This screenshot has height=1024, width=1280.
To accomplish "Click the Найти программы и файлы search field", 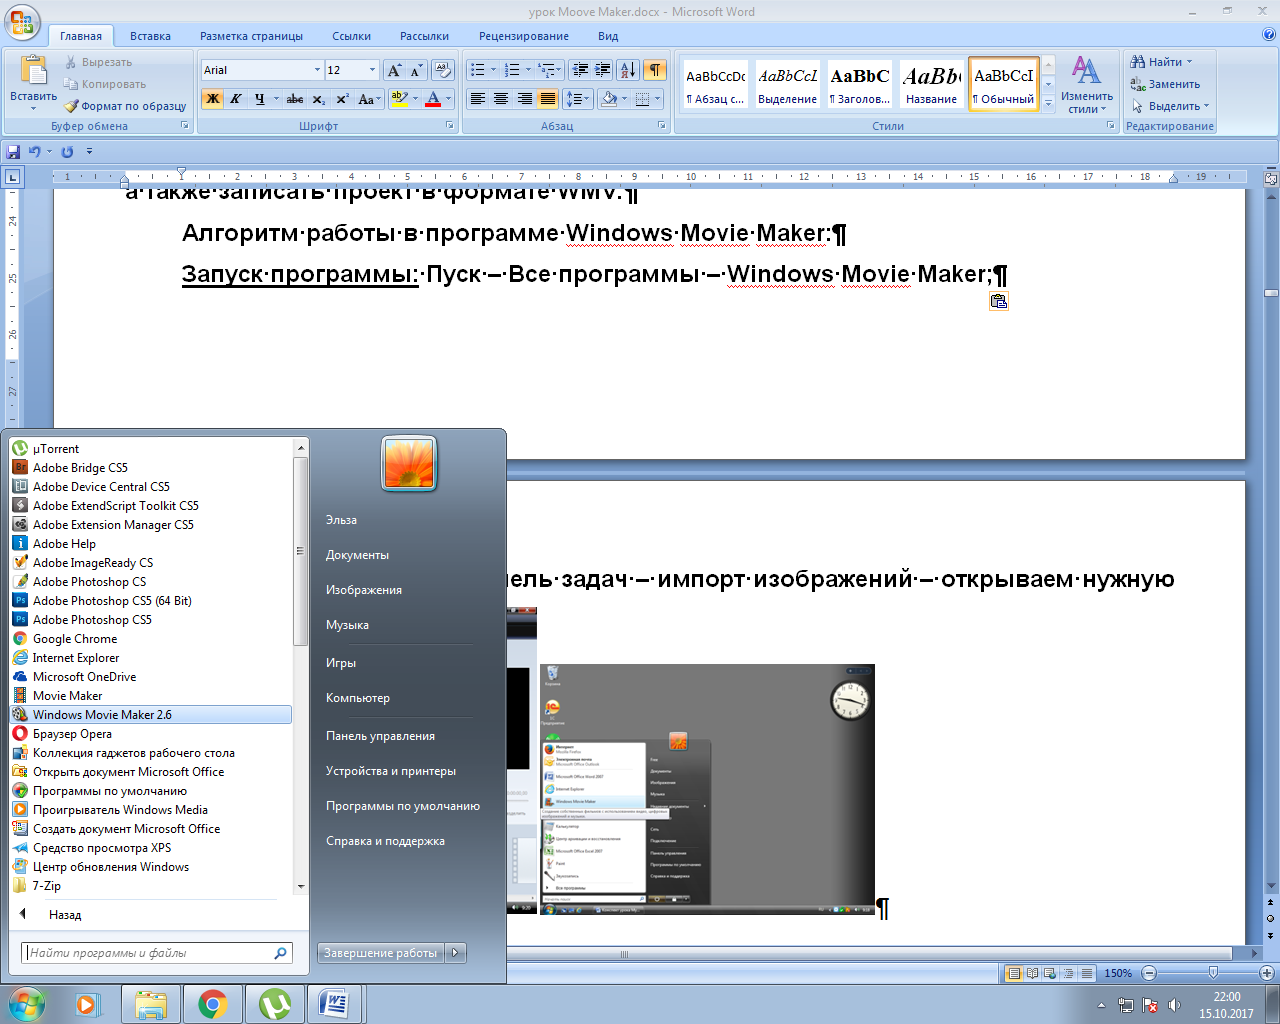I will 157,953.
